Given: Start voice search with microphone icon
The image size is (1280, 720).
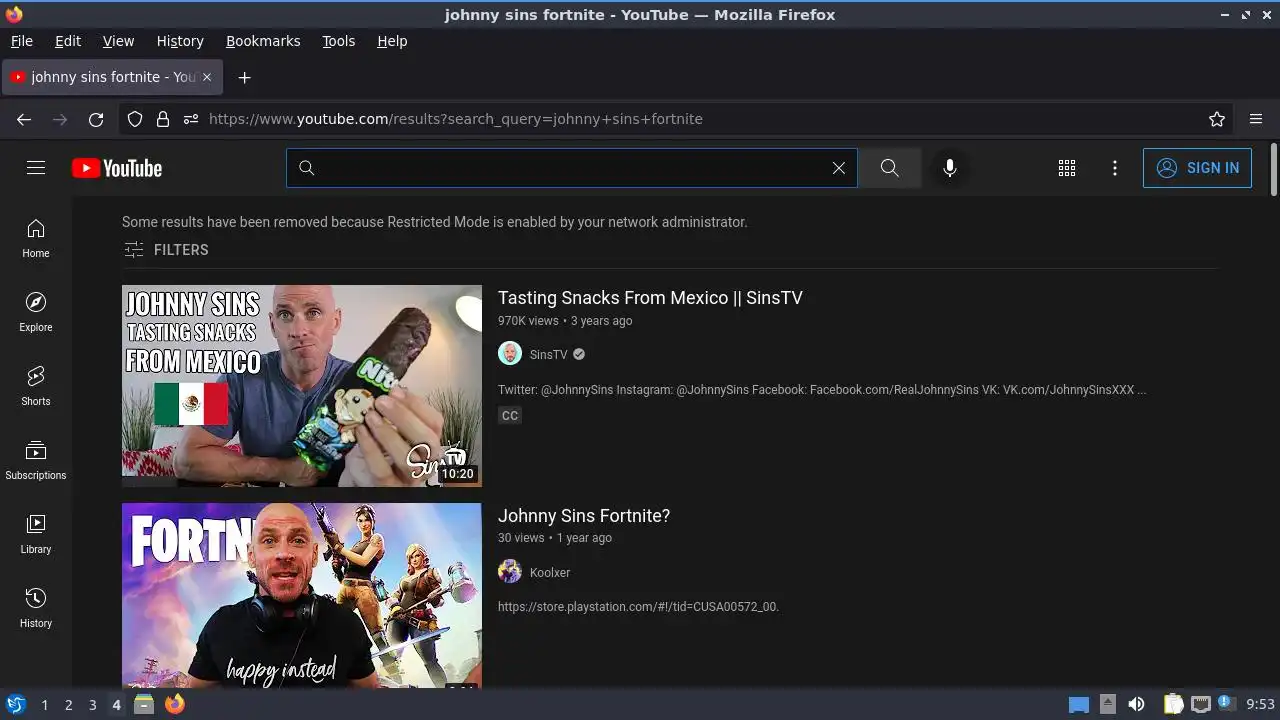Looking at the screenshot, I should point(950,168).
